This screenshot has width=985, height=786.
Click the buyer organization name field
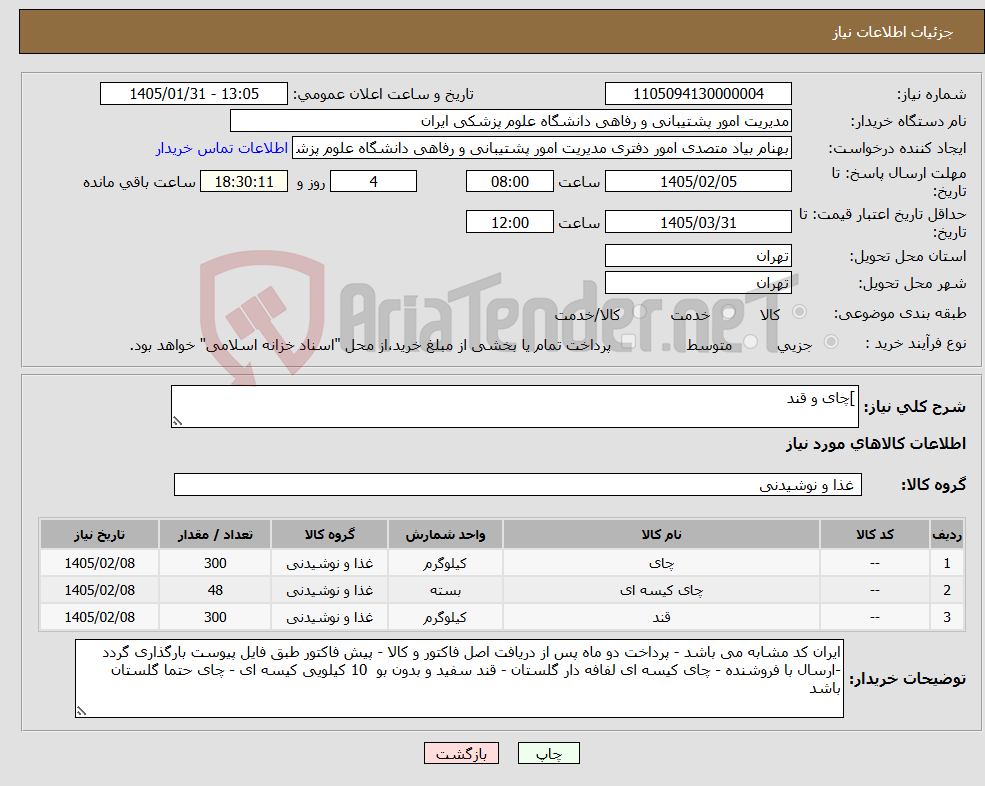click(511, 121)
